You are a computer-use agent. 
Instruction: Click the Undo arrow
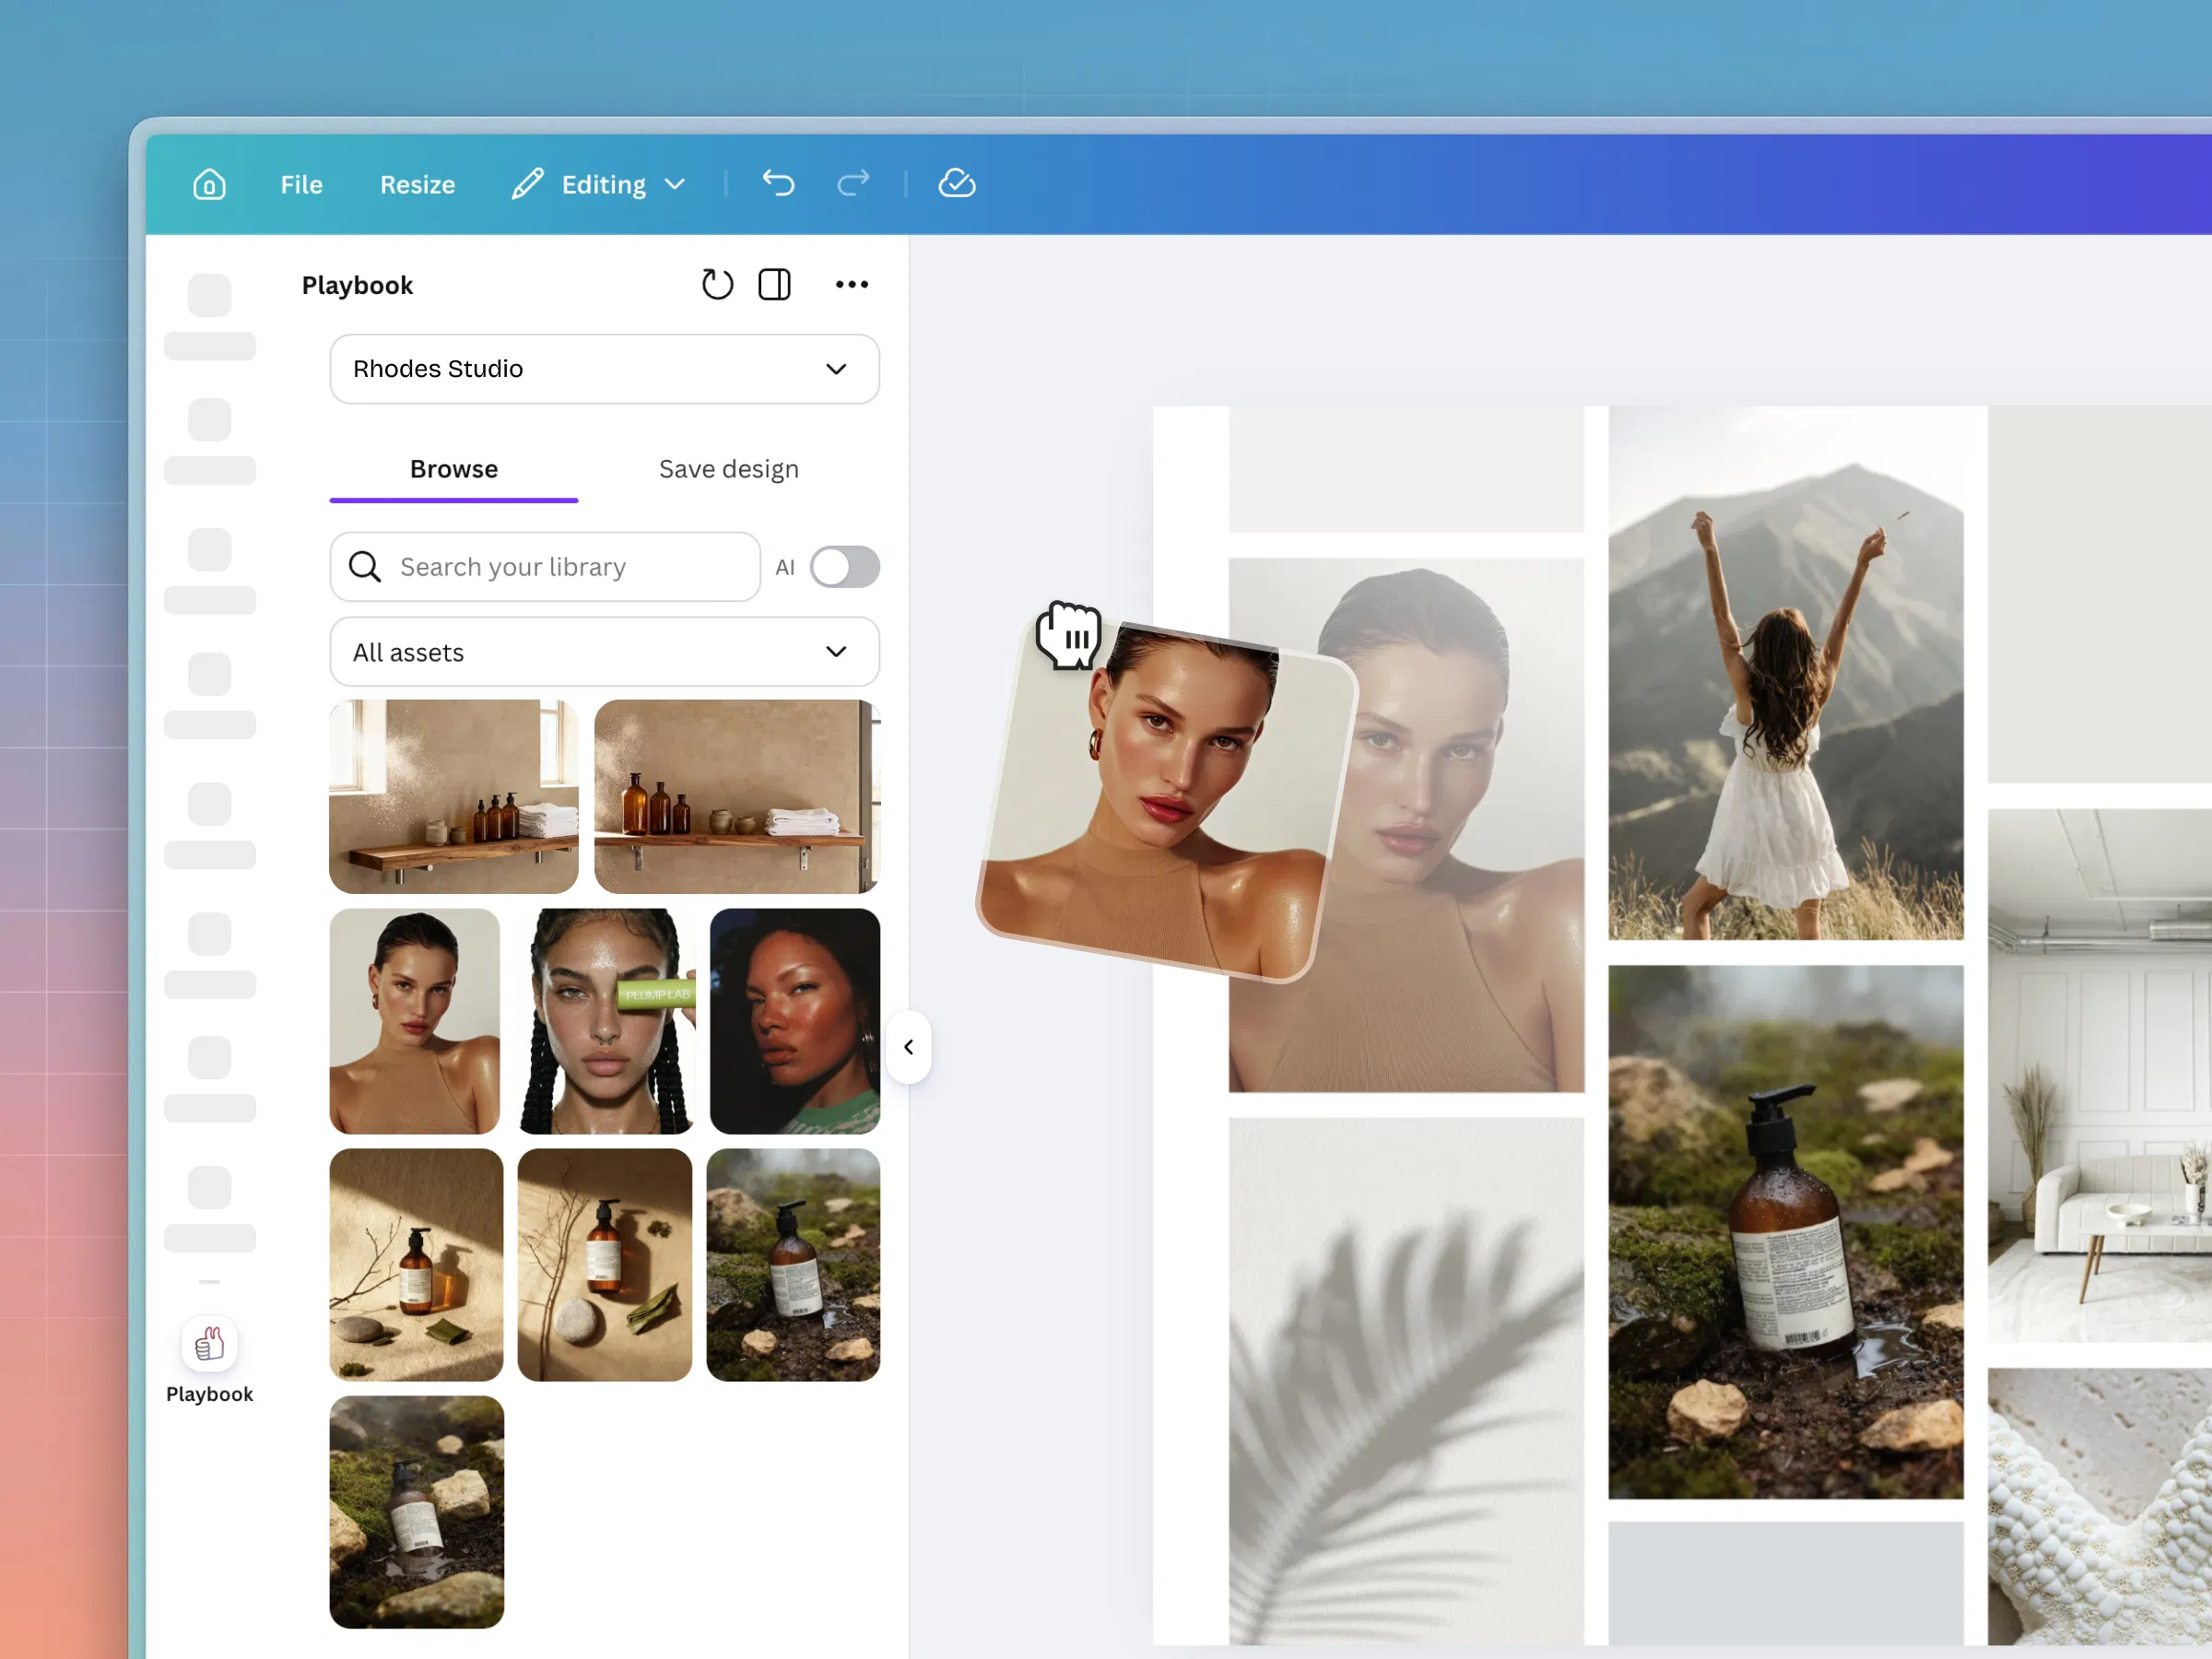pyautogui.click(x=778, y=183)
